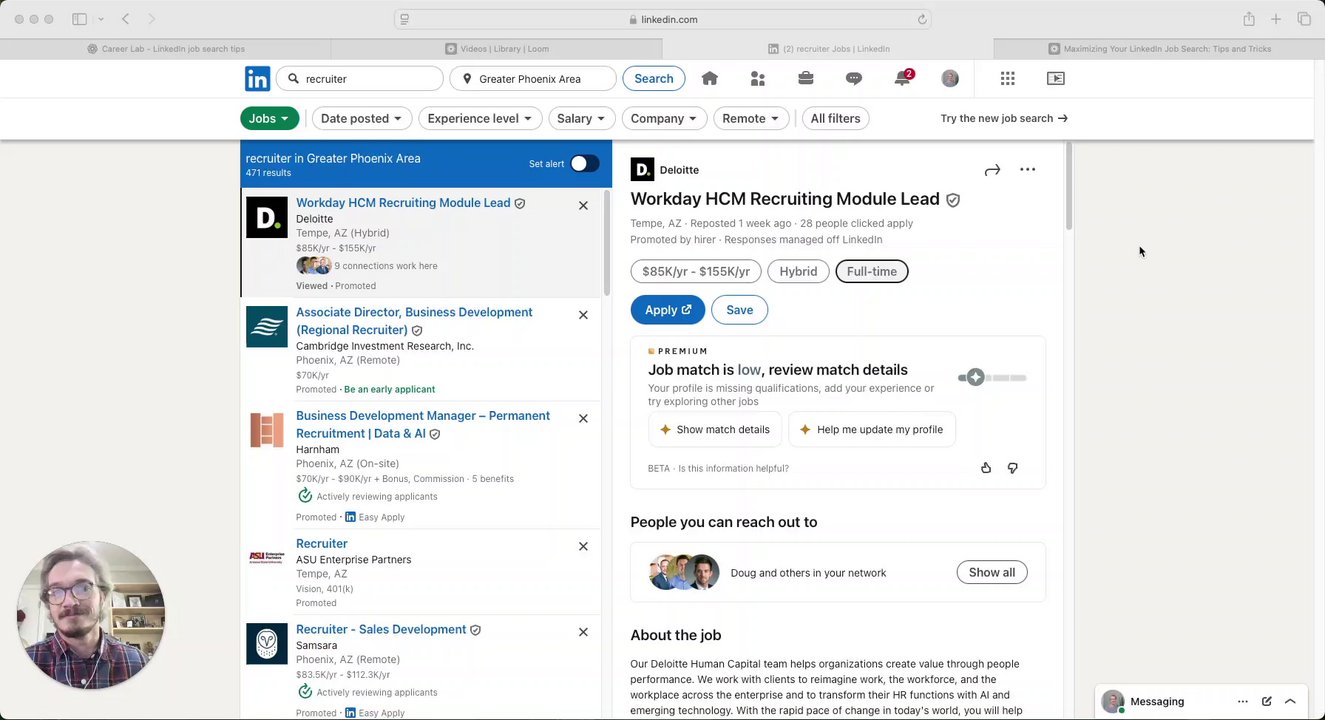Click the job match level slider indicator
This screenshot has width=1325, height=720.
[x=975, y=377]
